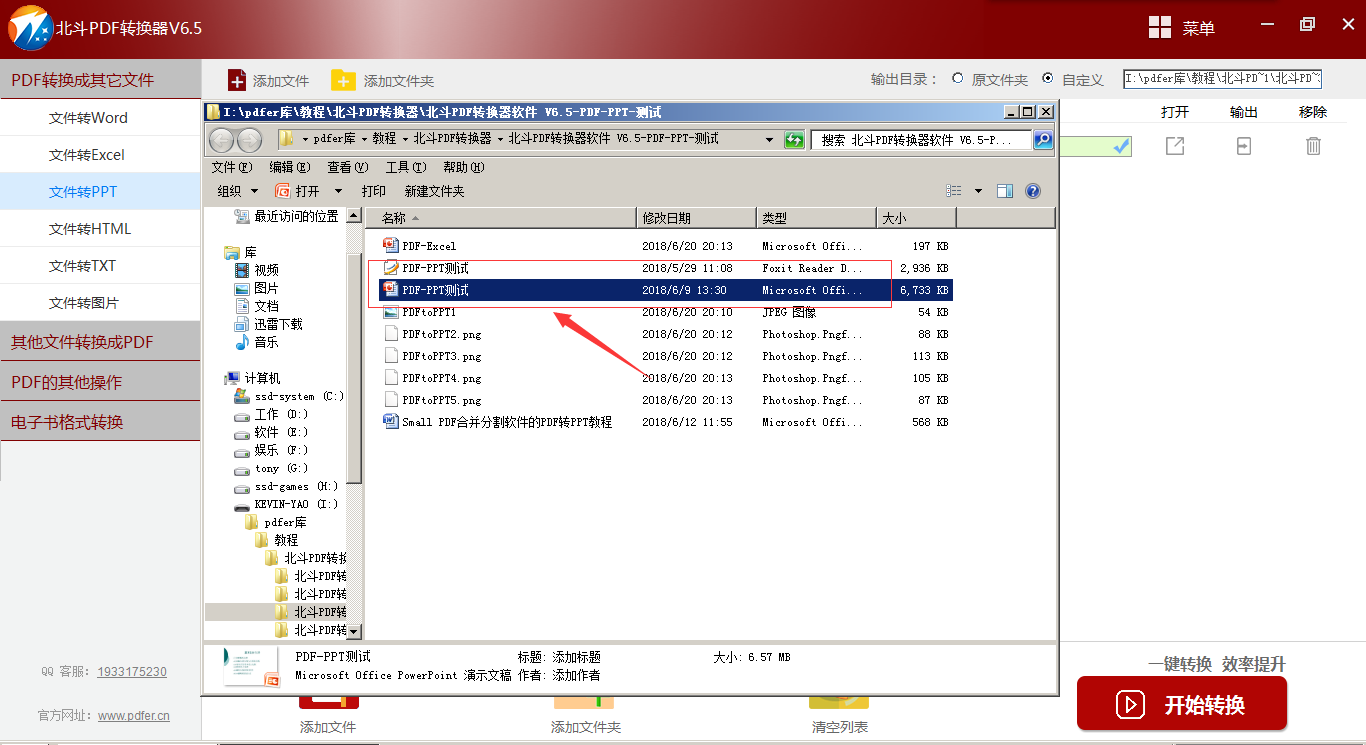Viewport: 1366px width, 745px height.
Task: Click the 北斗PDF转换器 logo icon
Action: coord(30,27)
